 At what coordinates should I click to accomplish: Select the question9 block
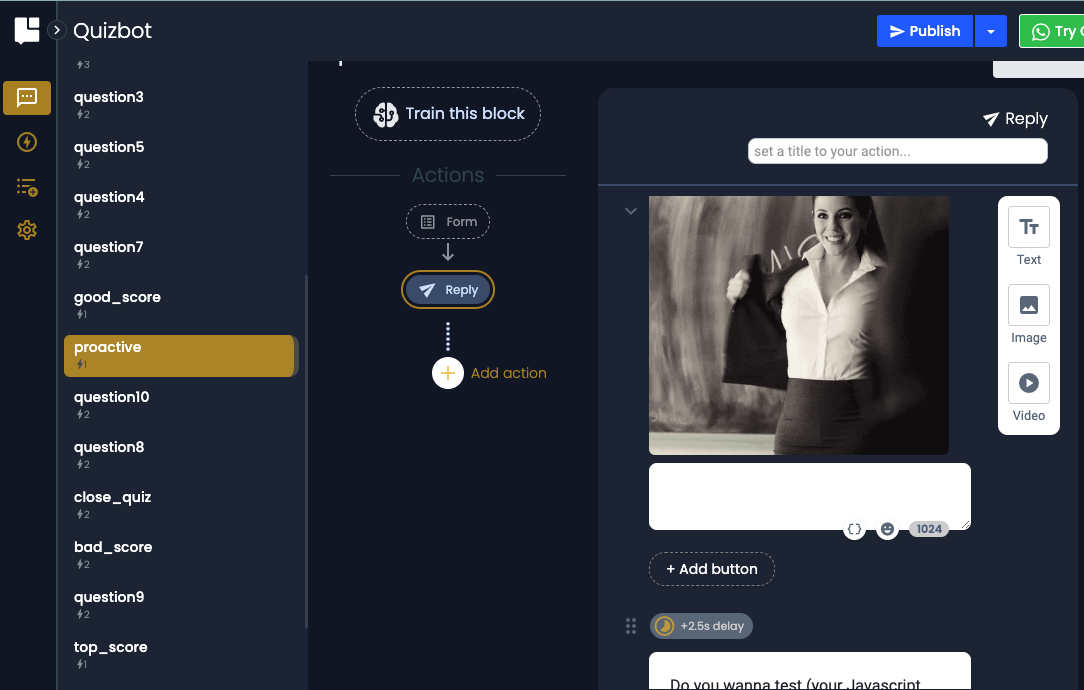pos(180,605)
